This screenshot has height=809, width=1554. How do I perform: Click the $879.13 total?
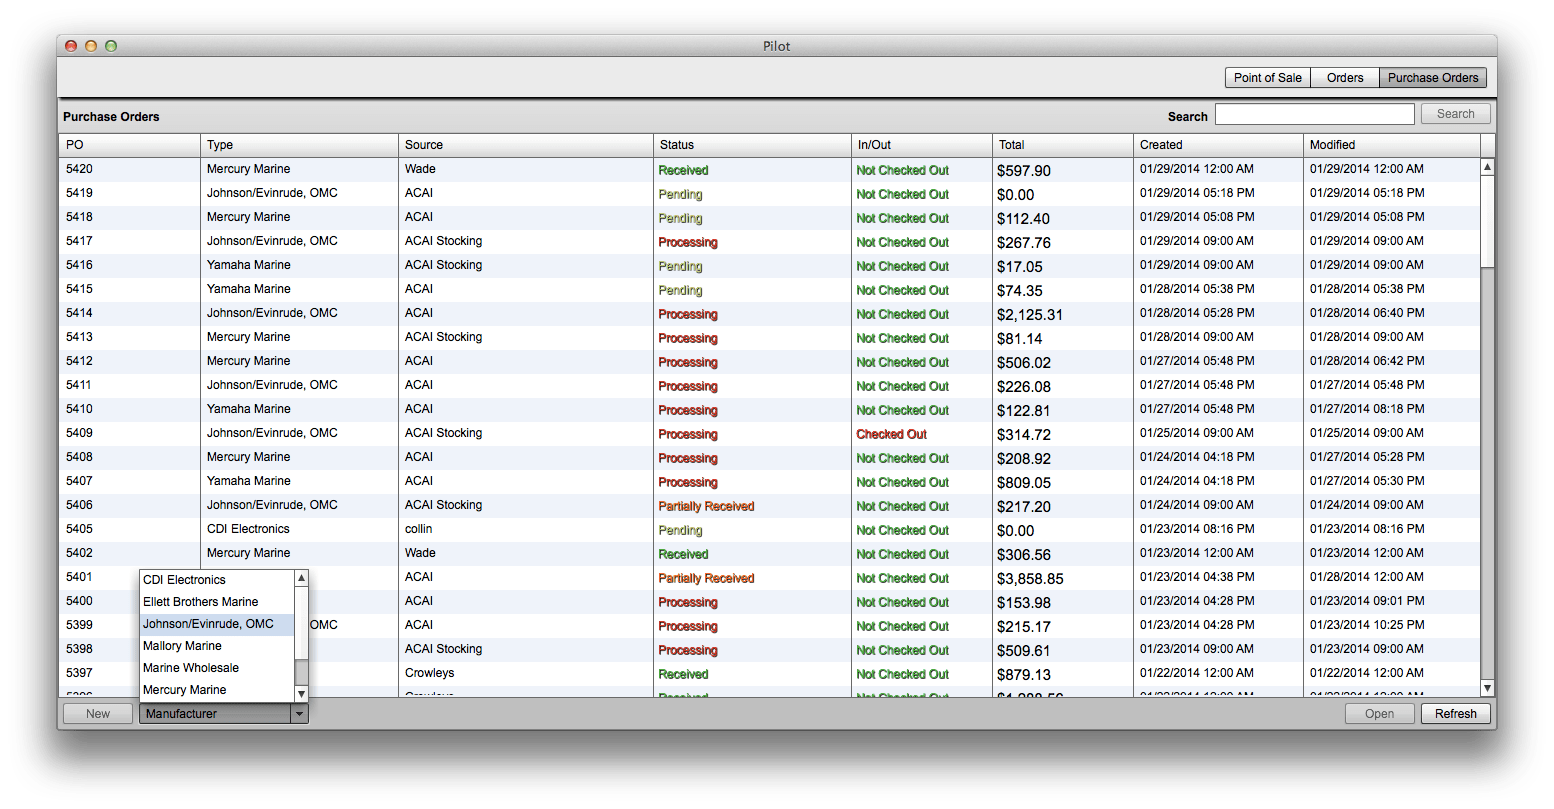1024,675
